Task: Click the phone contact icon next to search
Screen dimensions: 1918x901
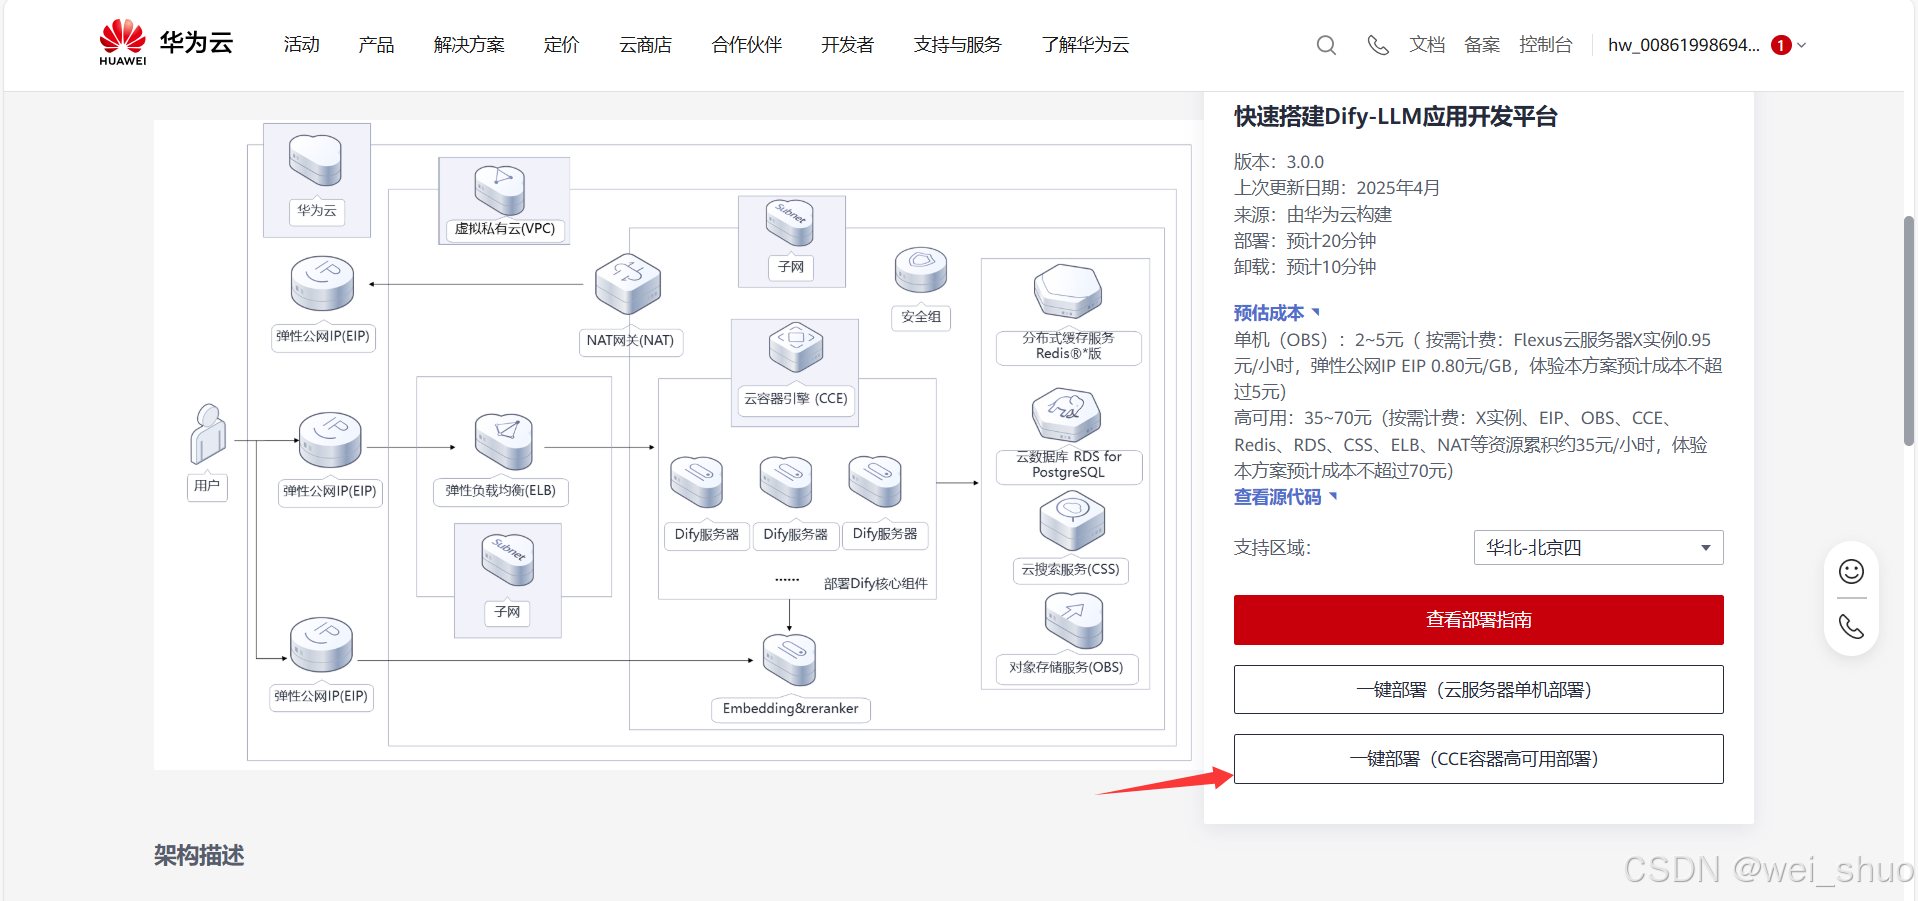Action: (1378, 45)
